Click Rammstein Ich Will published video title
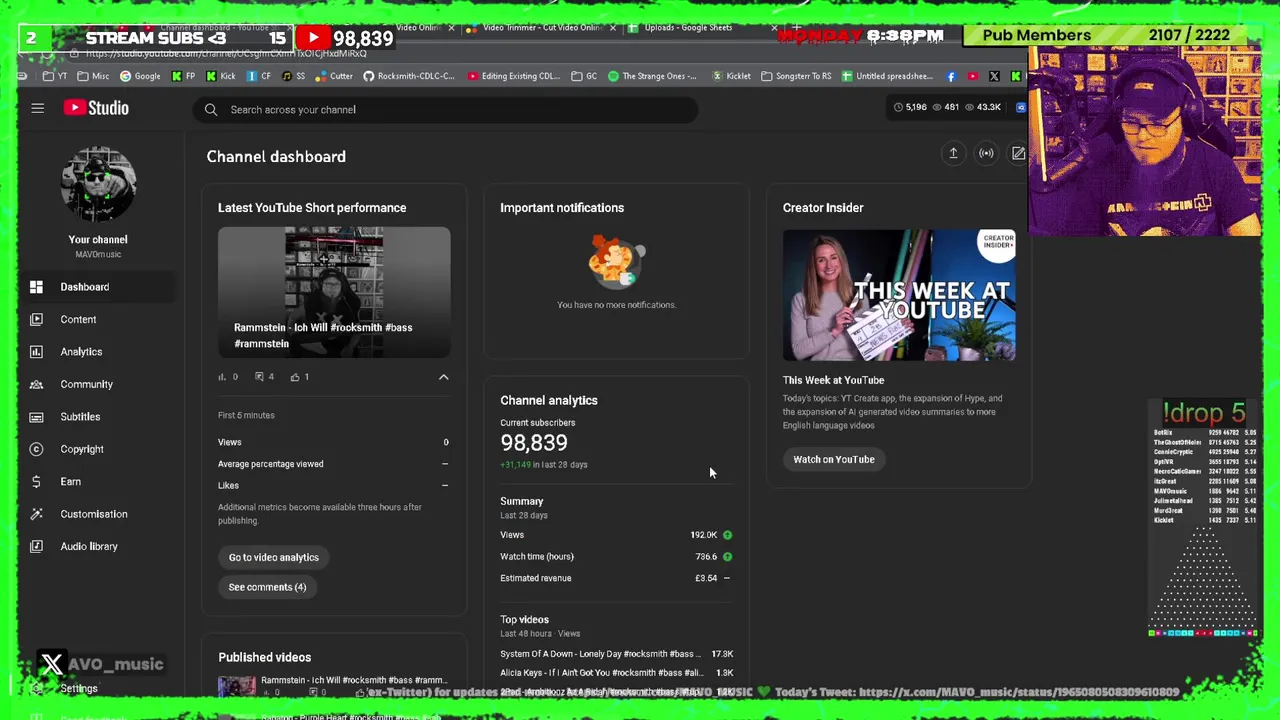1280x720 pixels. coord(354,680)
